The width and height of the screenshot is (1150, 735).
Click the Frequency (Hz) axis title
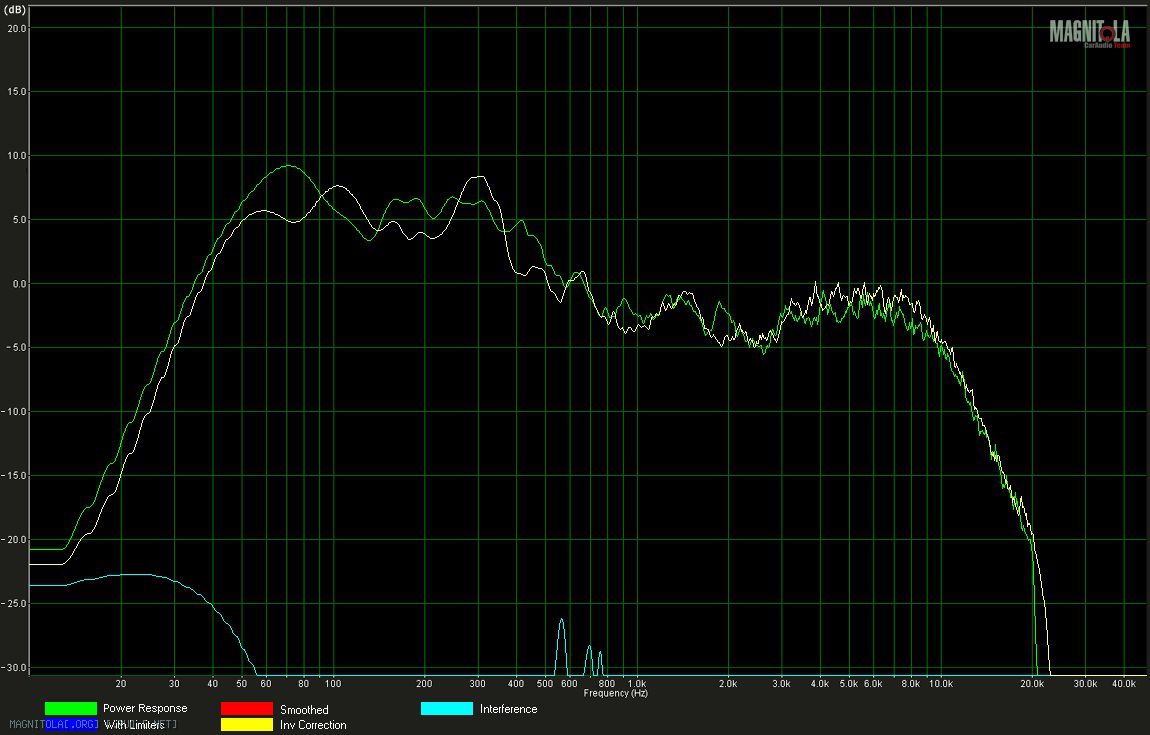coord(615,693)
